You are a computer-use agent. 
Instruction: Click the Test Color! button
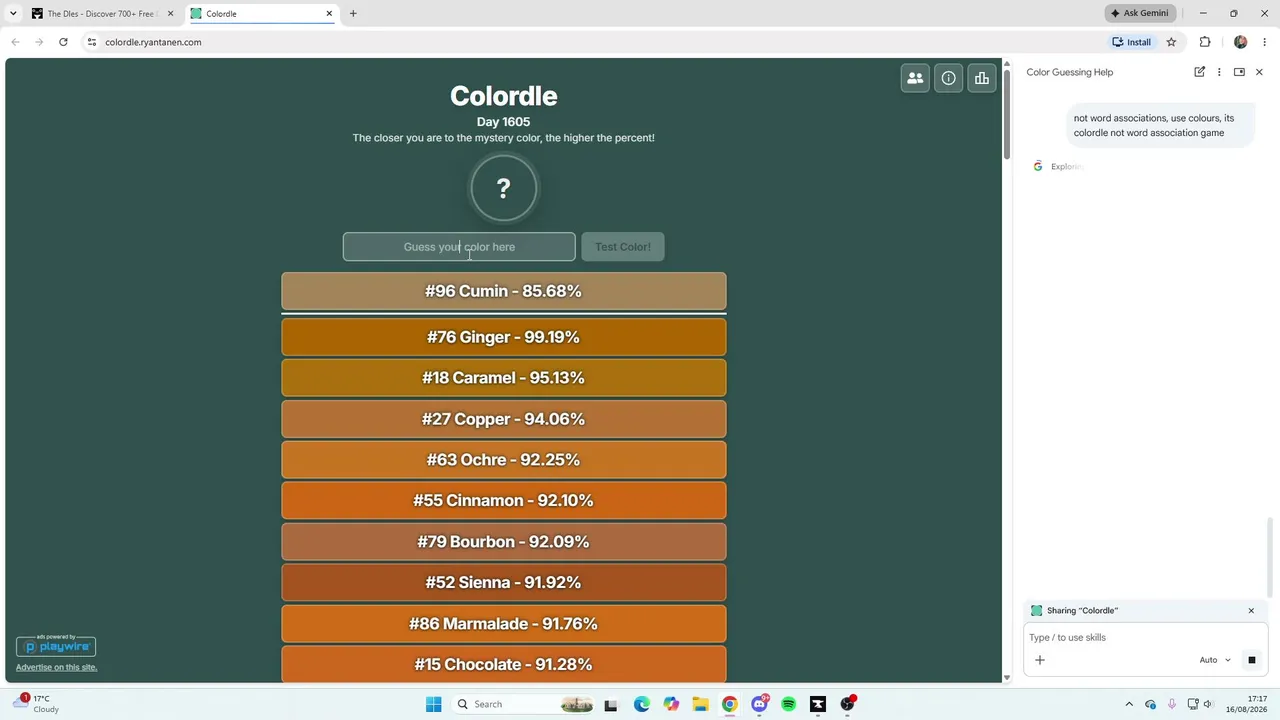(623, 247)
